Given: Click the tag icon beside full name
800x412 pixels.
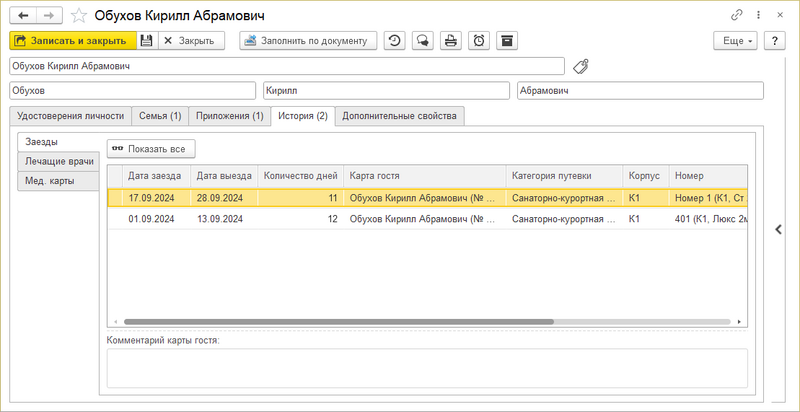Looking at the screenshot, I should [581, 66].
